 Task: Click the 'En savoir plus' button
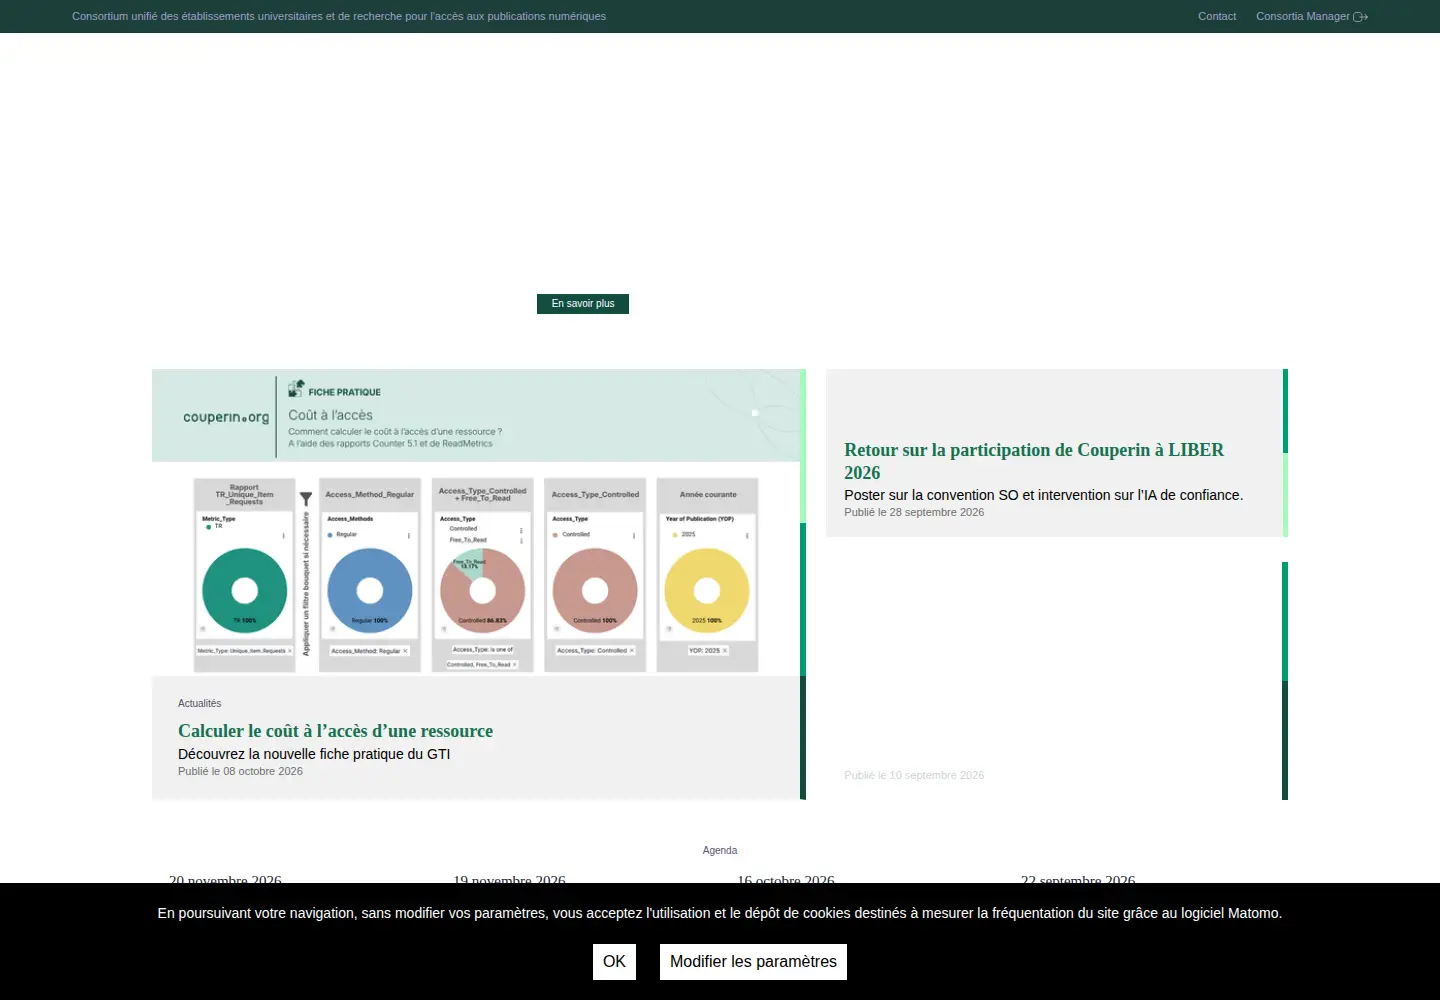[x=583, y=303]
